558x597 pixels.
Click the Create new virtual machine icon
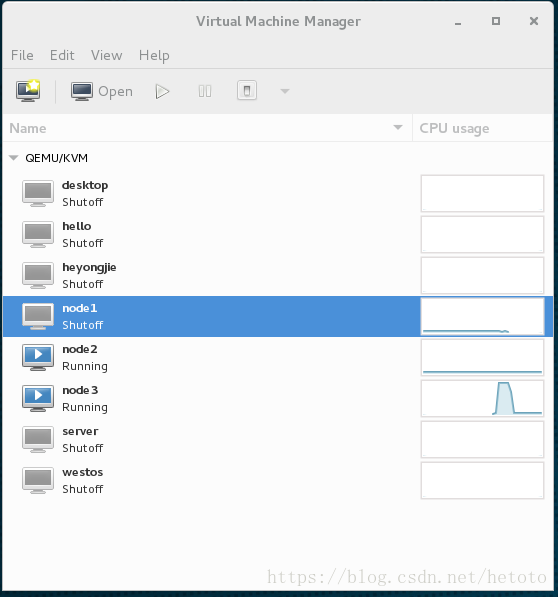(x=28, y=91)
